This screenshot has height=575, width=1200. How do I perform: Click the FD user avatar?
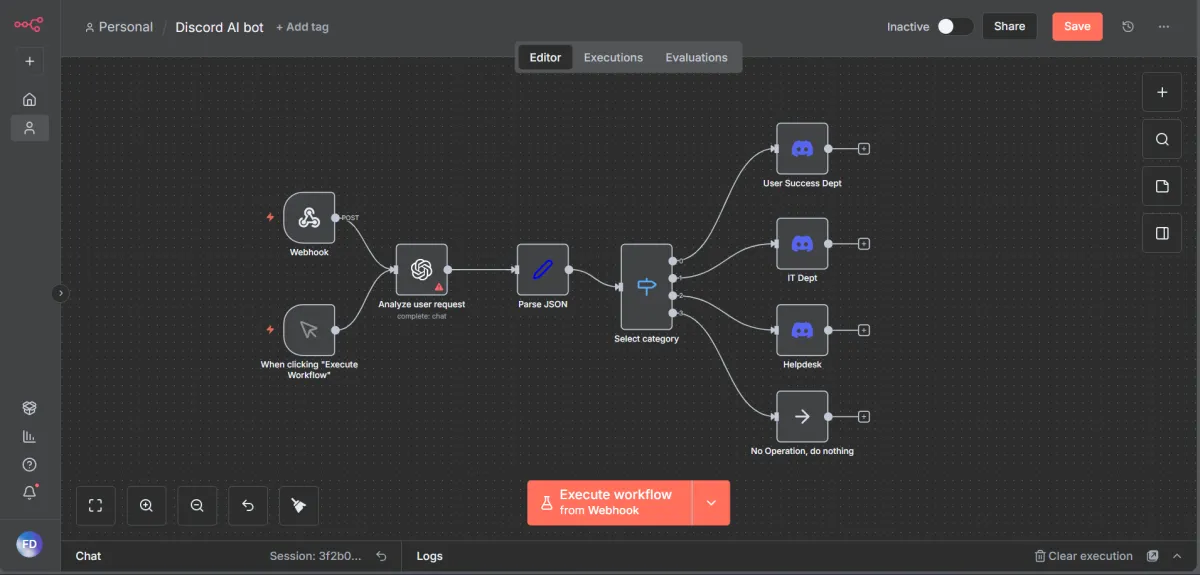tap(30, 544)
